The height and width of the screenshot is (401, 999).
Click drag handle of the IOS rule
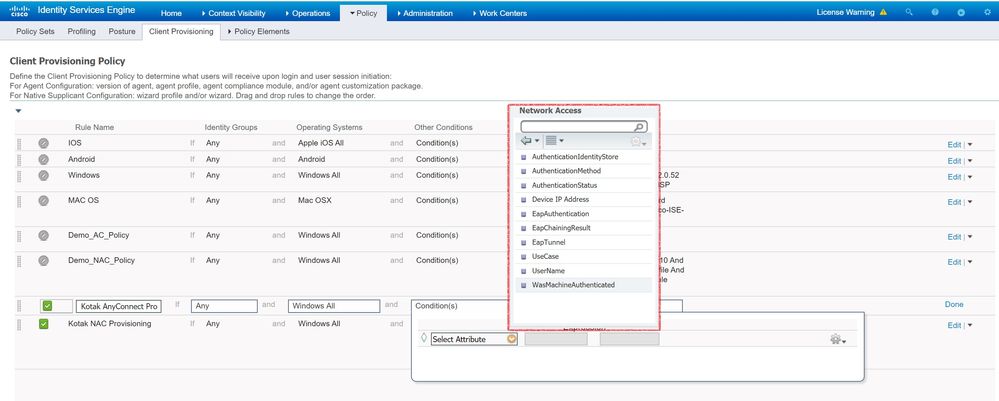(19, 143)
